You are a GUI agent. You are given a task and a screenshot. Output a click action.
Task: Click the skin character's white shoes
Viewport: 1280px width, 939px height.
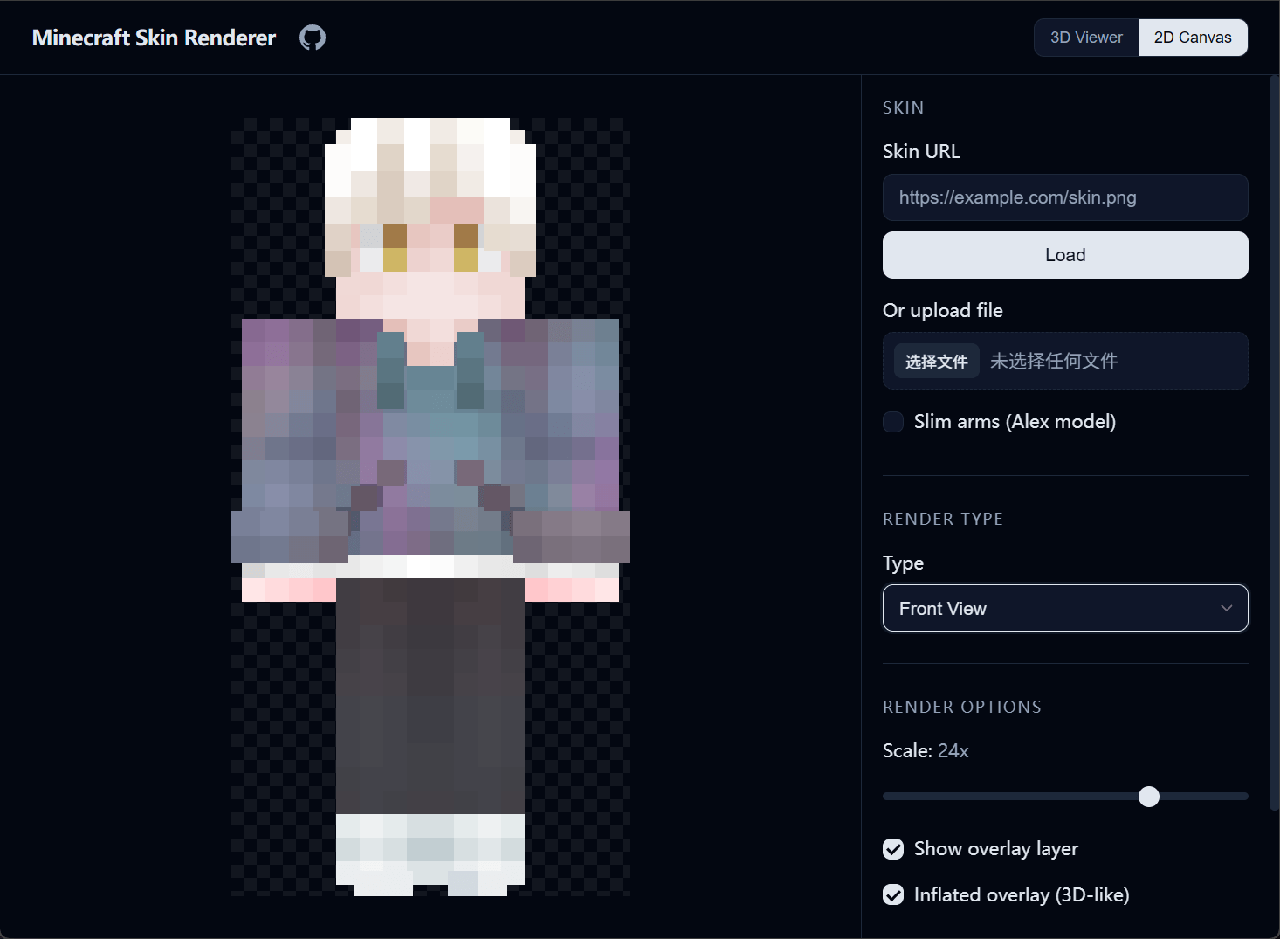pos(430,850)
